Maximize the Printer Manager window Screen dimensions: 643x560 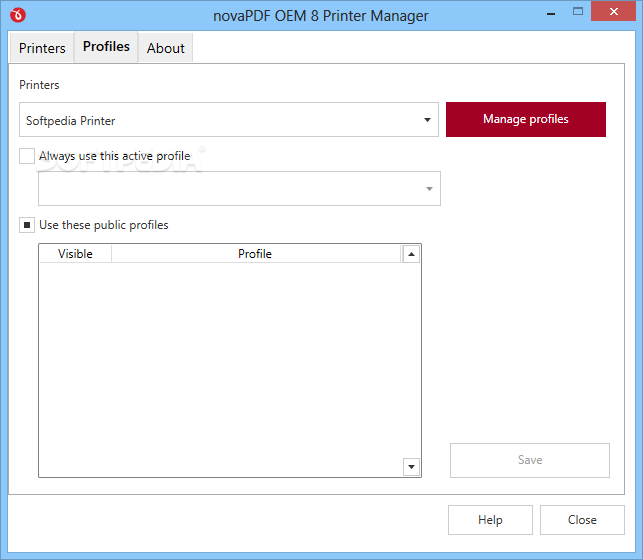(x=578, y=11)
